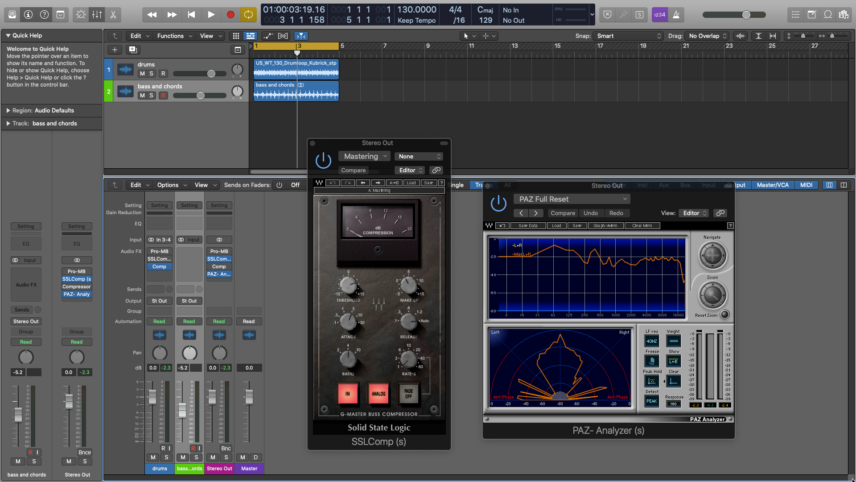Screen dimensions: 856x482
Task: Click Compare in the SSLComp window
Action: pos(353,170)
